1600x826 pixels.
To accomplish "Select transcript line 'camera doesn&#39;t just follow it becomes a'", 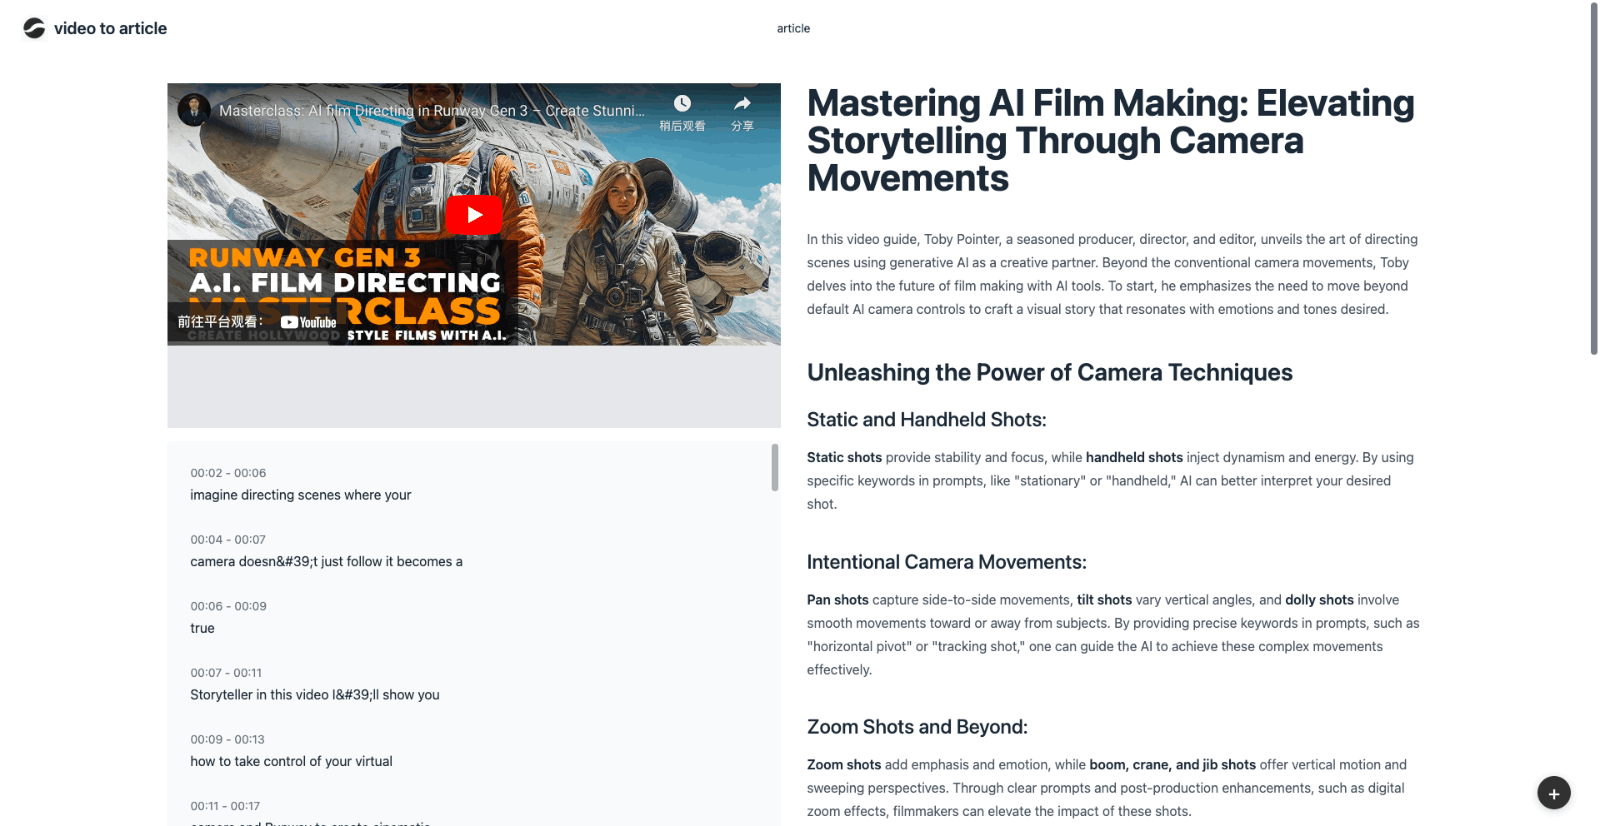I will tap(326, 562).
